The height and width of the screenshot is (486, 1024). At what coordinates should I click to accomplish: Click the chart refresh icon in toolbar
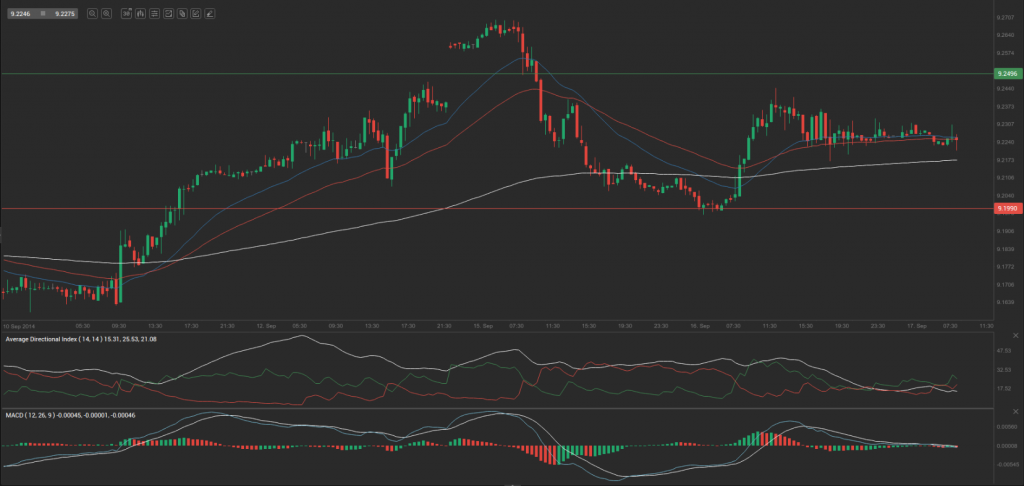[170, 14]
